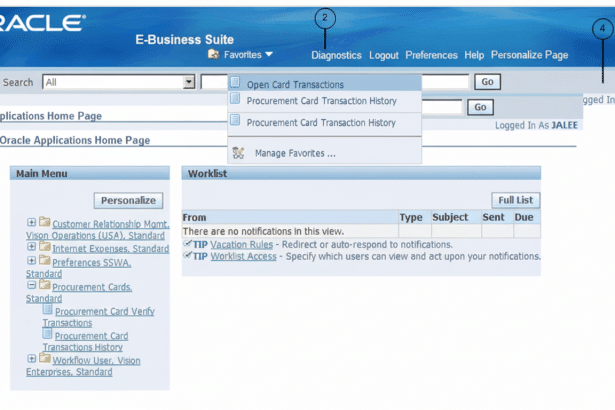Open the Help link
Screen dimensions: 615x410
[x=474, y=55]
